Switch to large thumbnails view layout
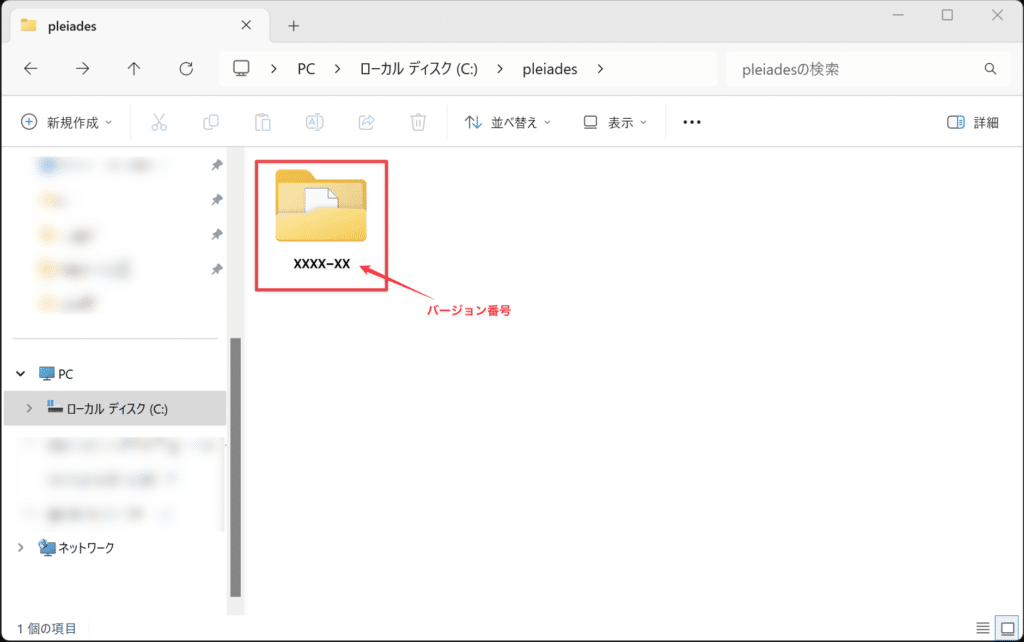This screenshot has height=642, width=1024. 1008,628
